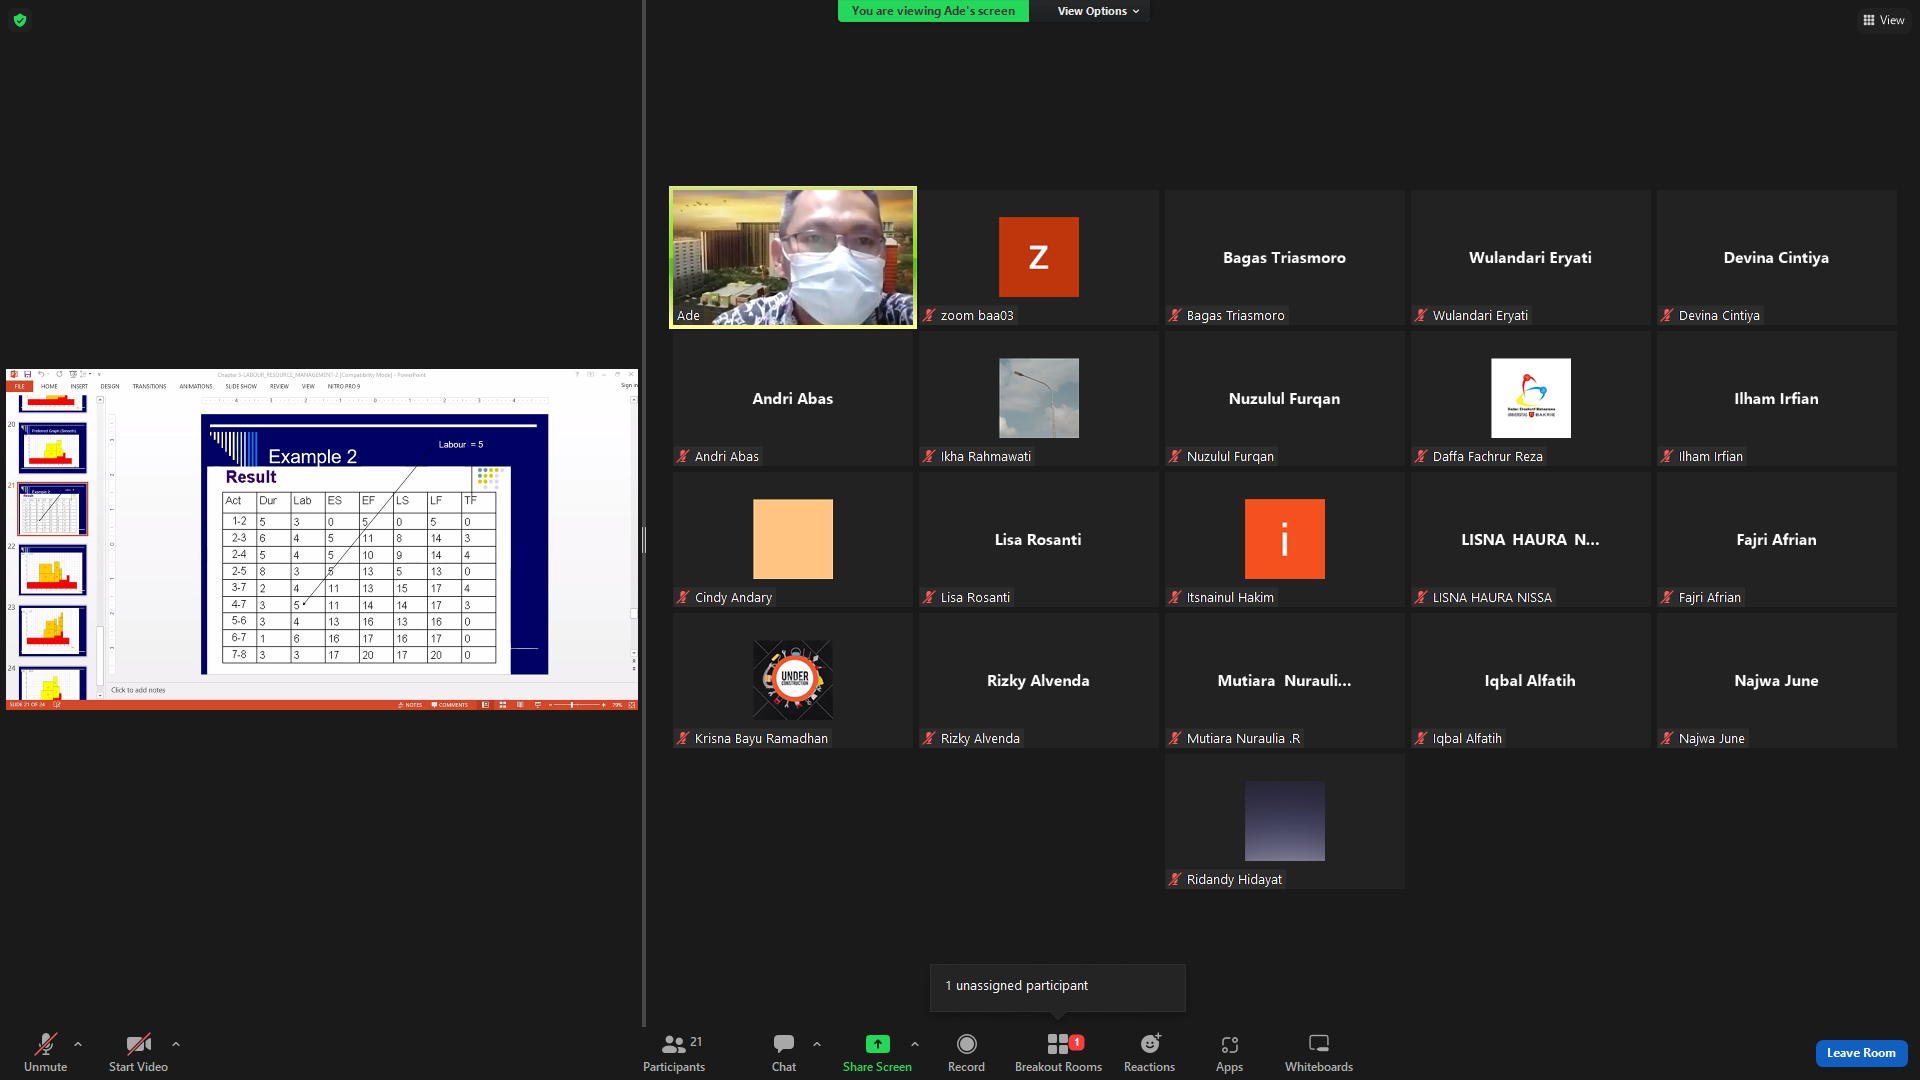The height and width of the screenshot is (1080, 1920).
Task: Select the zoom baa03 participant tile
Action: 1038,257
